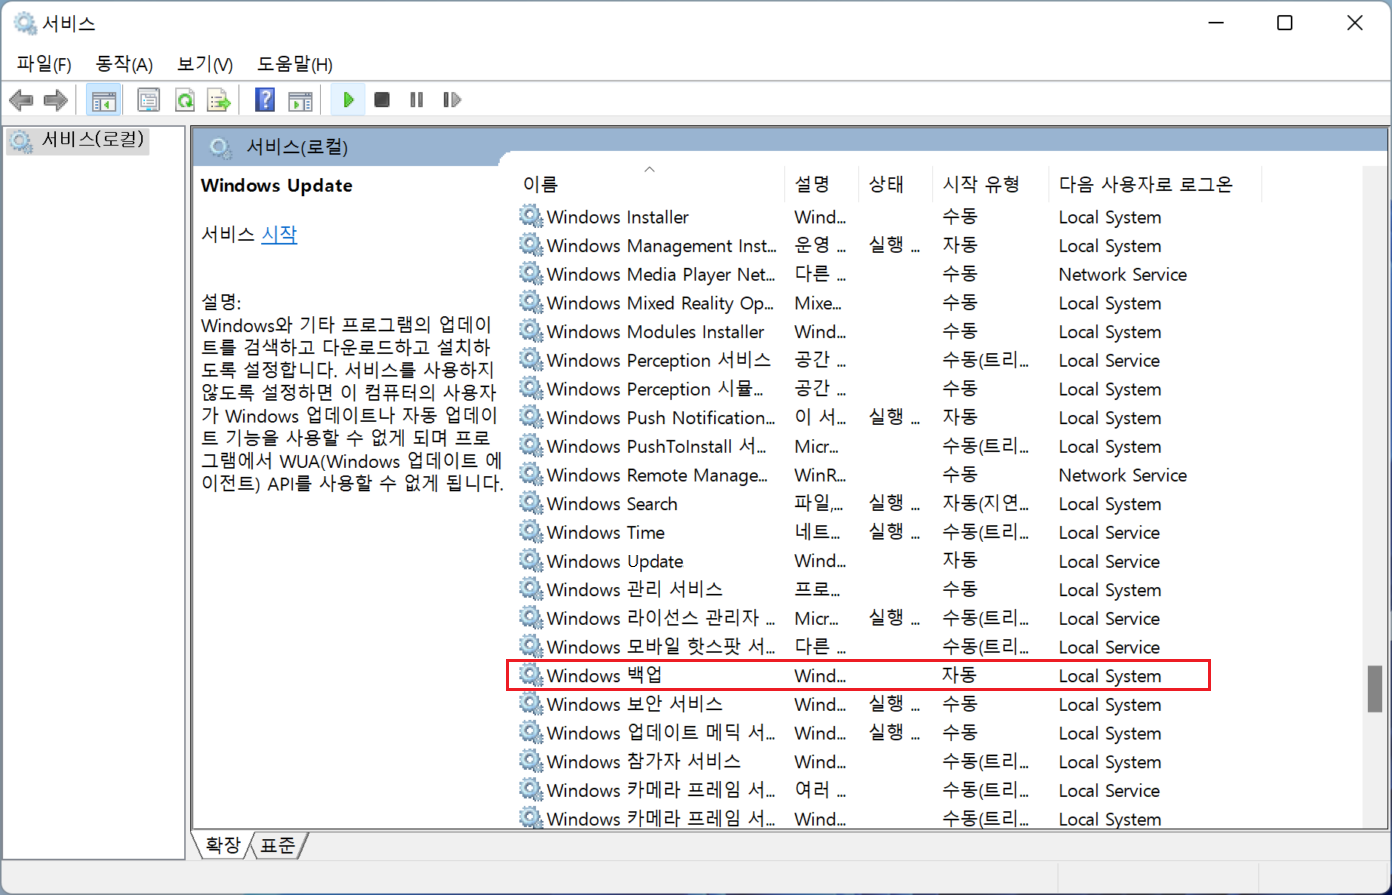Viewport: 1392px width, 895px height.
Task: Click Network Service in the Windows Remote Manage row
Action: (x=1123, y=475)
